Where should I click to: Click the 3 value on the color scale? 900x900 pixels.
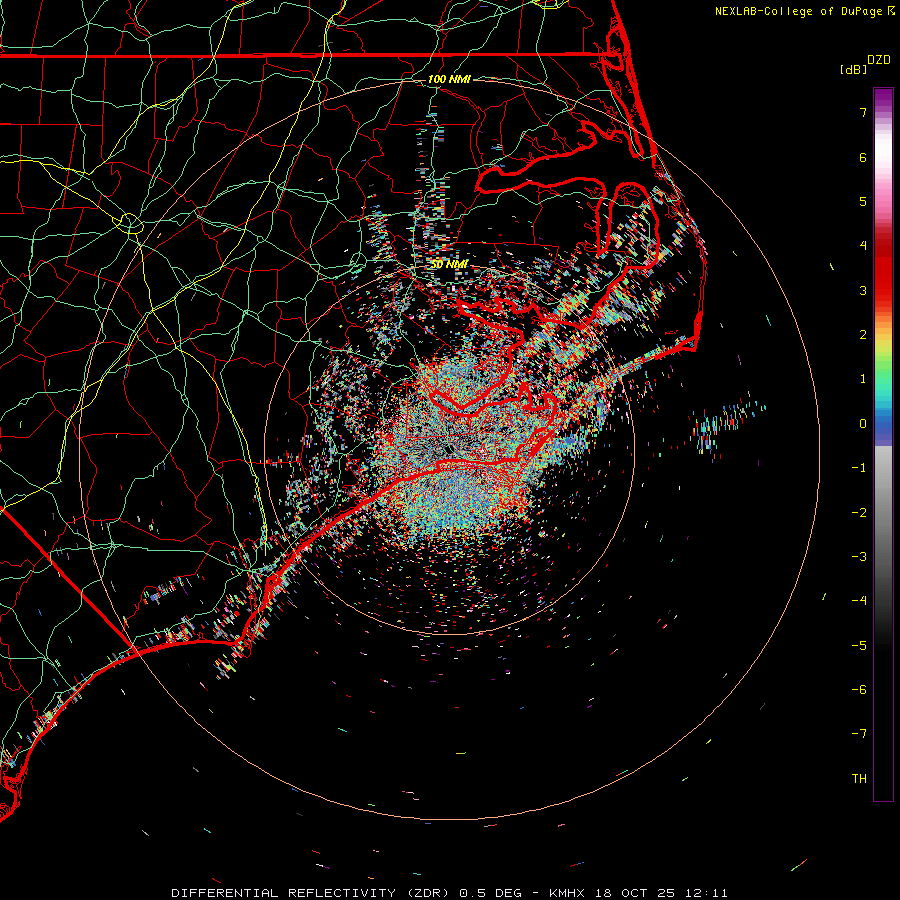tap(863, 290)
